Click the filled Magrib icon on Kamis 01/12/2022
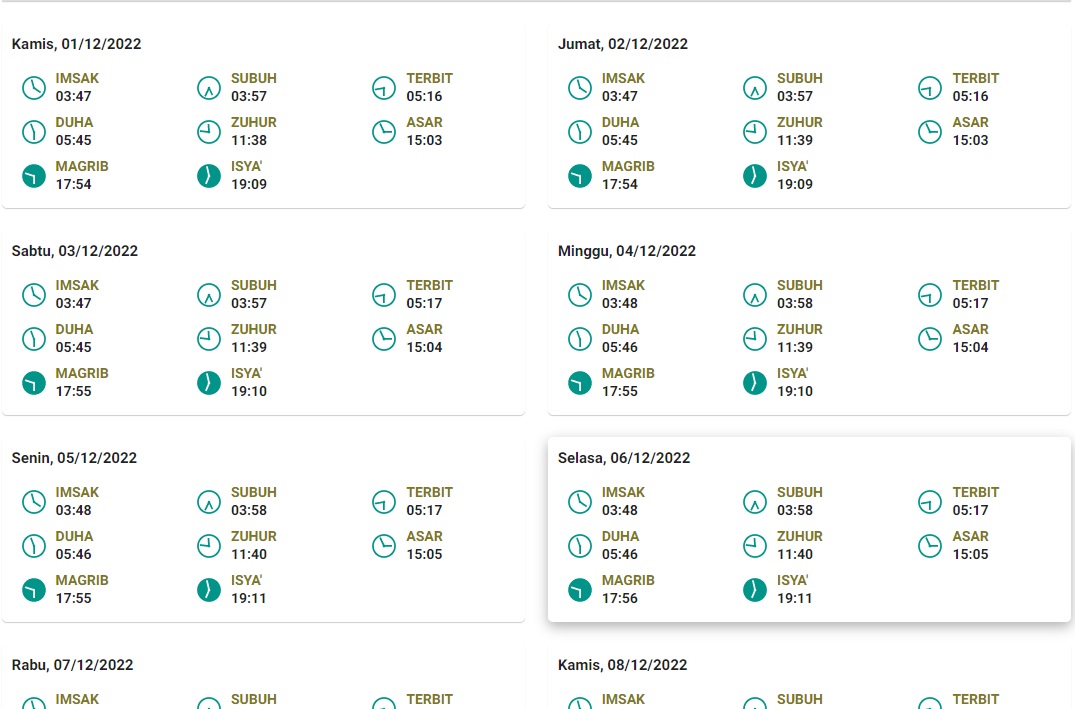 [x=34, y=175]
